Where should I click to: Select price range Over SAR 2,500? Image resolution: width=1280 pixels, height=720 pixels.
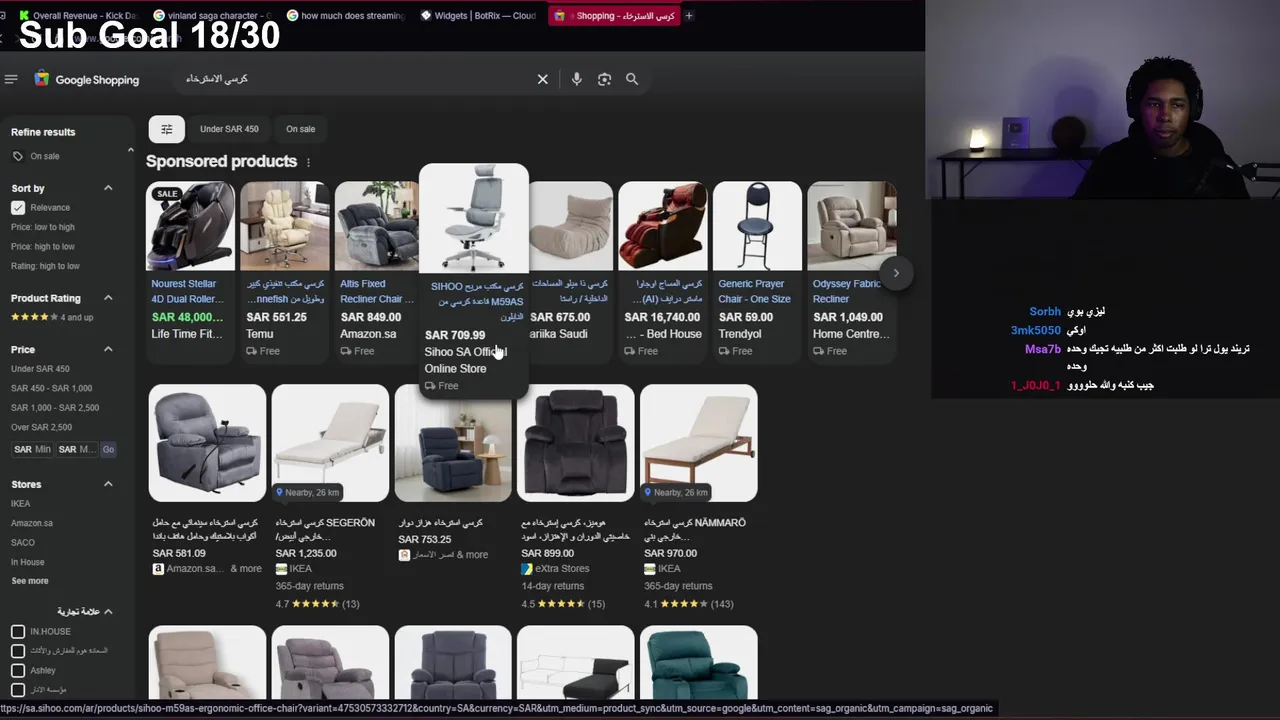[41, 427]
